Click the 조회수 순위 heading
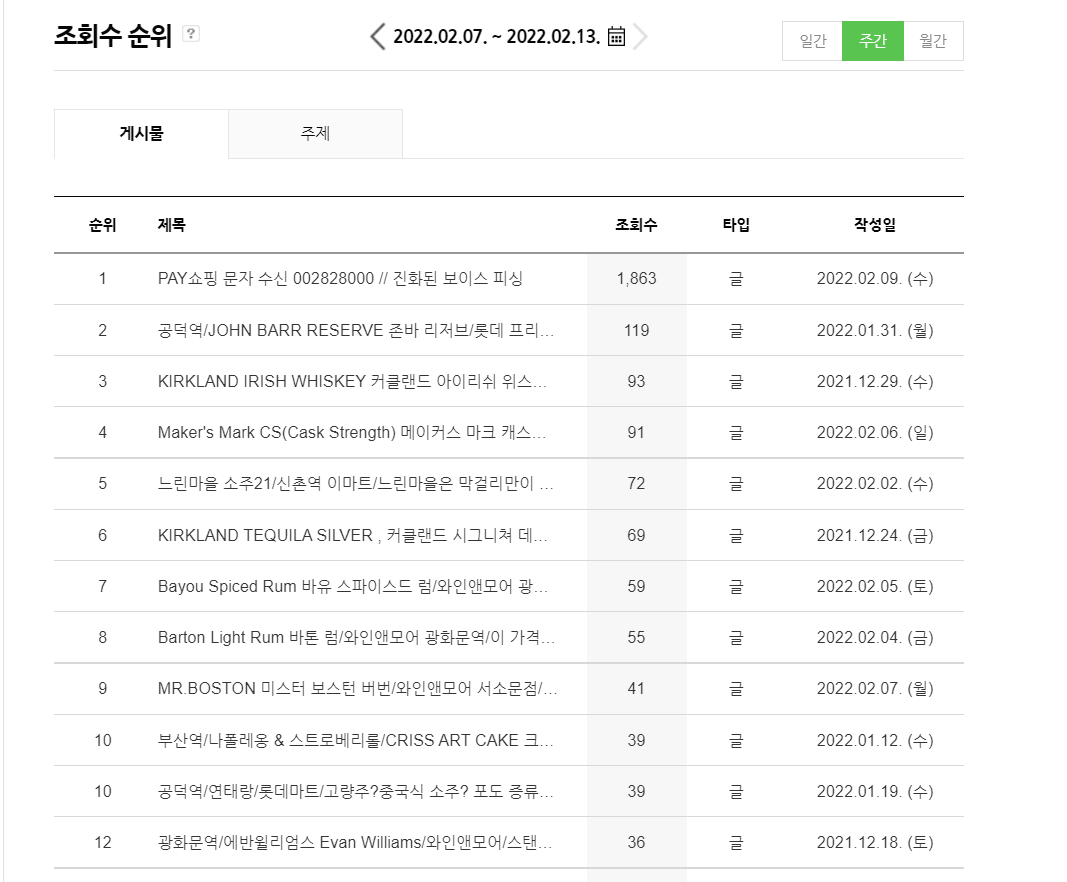1067x882 pixels. (x=113, y=35)
